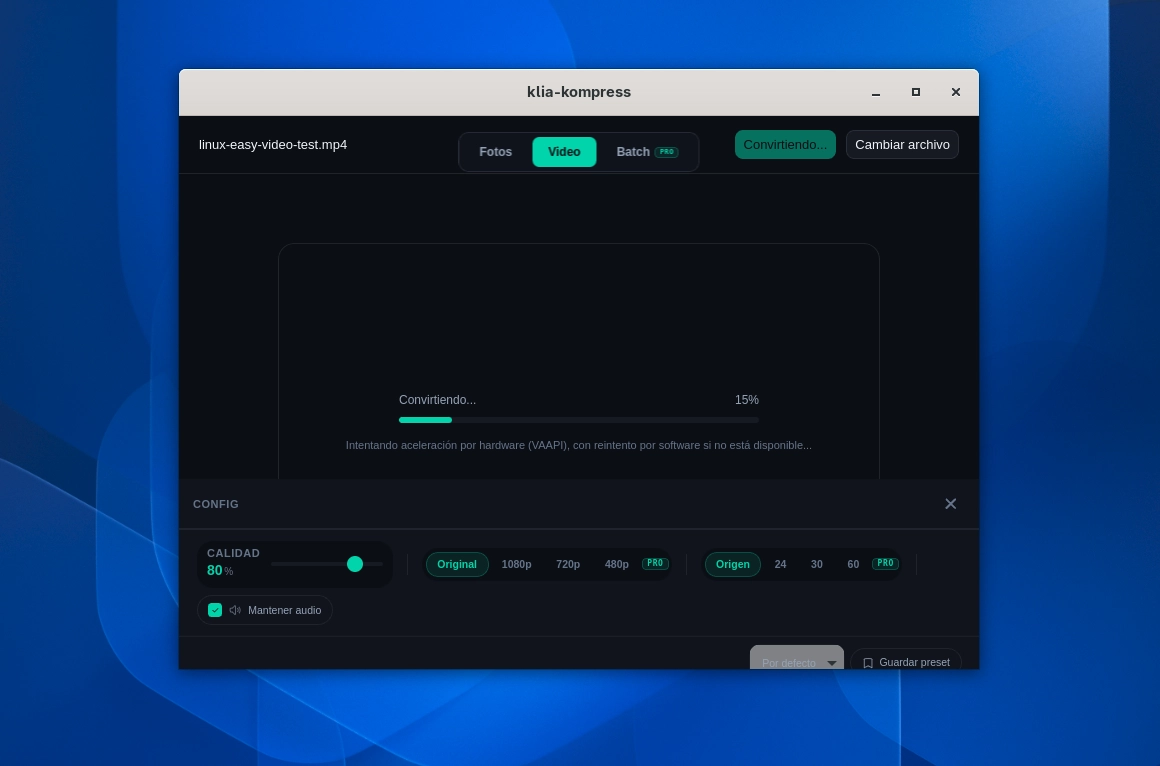Click the speaker icon beside Mantener audio
This screenshot has height=766, width=1160.
coord(235,611)
